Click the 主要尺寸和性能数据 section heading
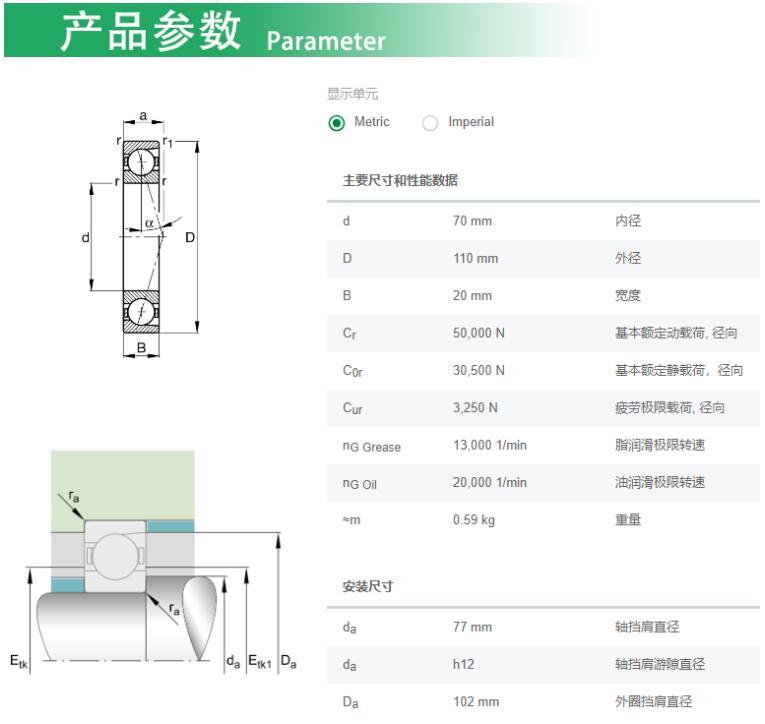Viewport: 765px width, 724px height. tap(400, 181)
